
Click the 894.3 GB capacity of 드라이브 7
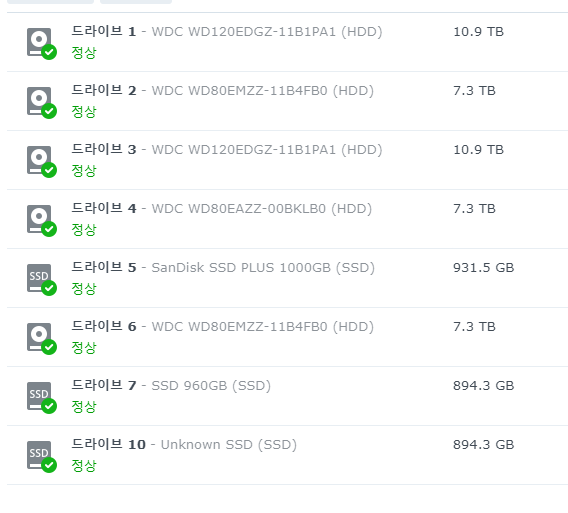(x=484, y=386)
